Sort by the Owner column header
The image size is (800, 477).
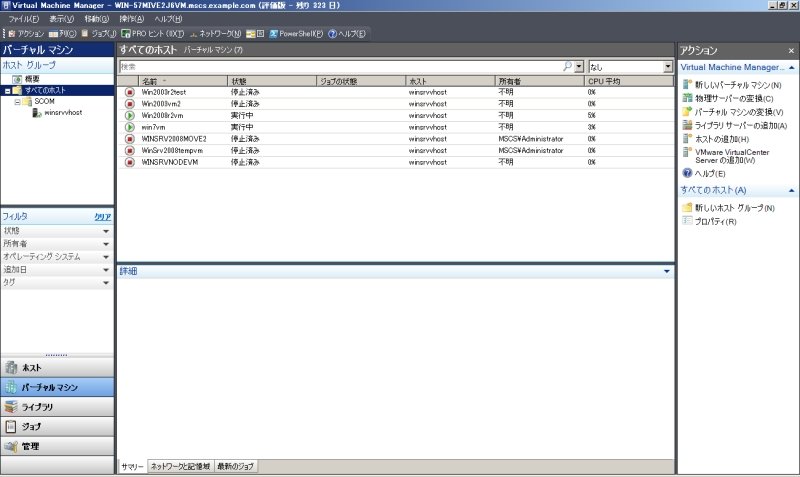539,81
